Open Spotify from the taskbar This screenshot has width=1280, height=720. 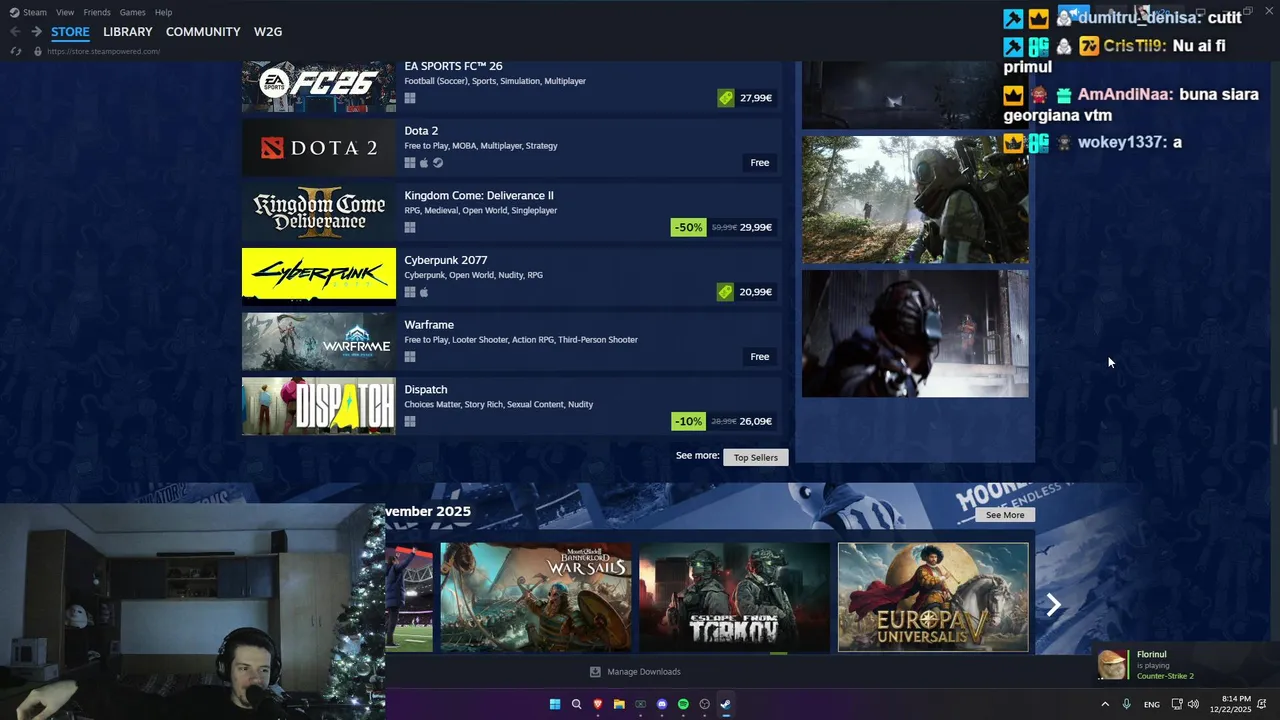click(683, 704)
